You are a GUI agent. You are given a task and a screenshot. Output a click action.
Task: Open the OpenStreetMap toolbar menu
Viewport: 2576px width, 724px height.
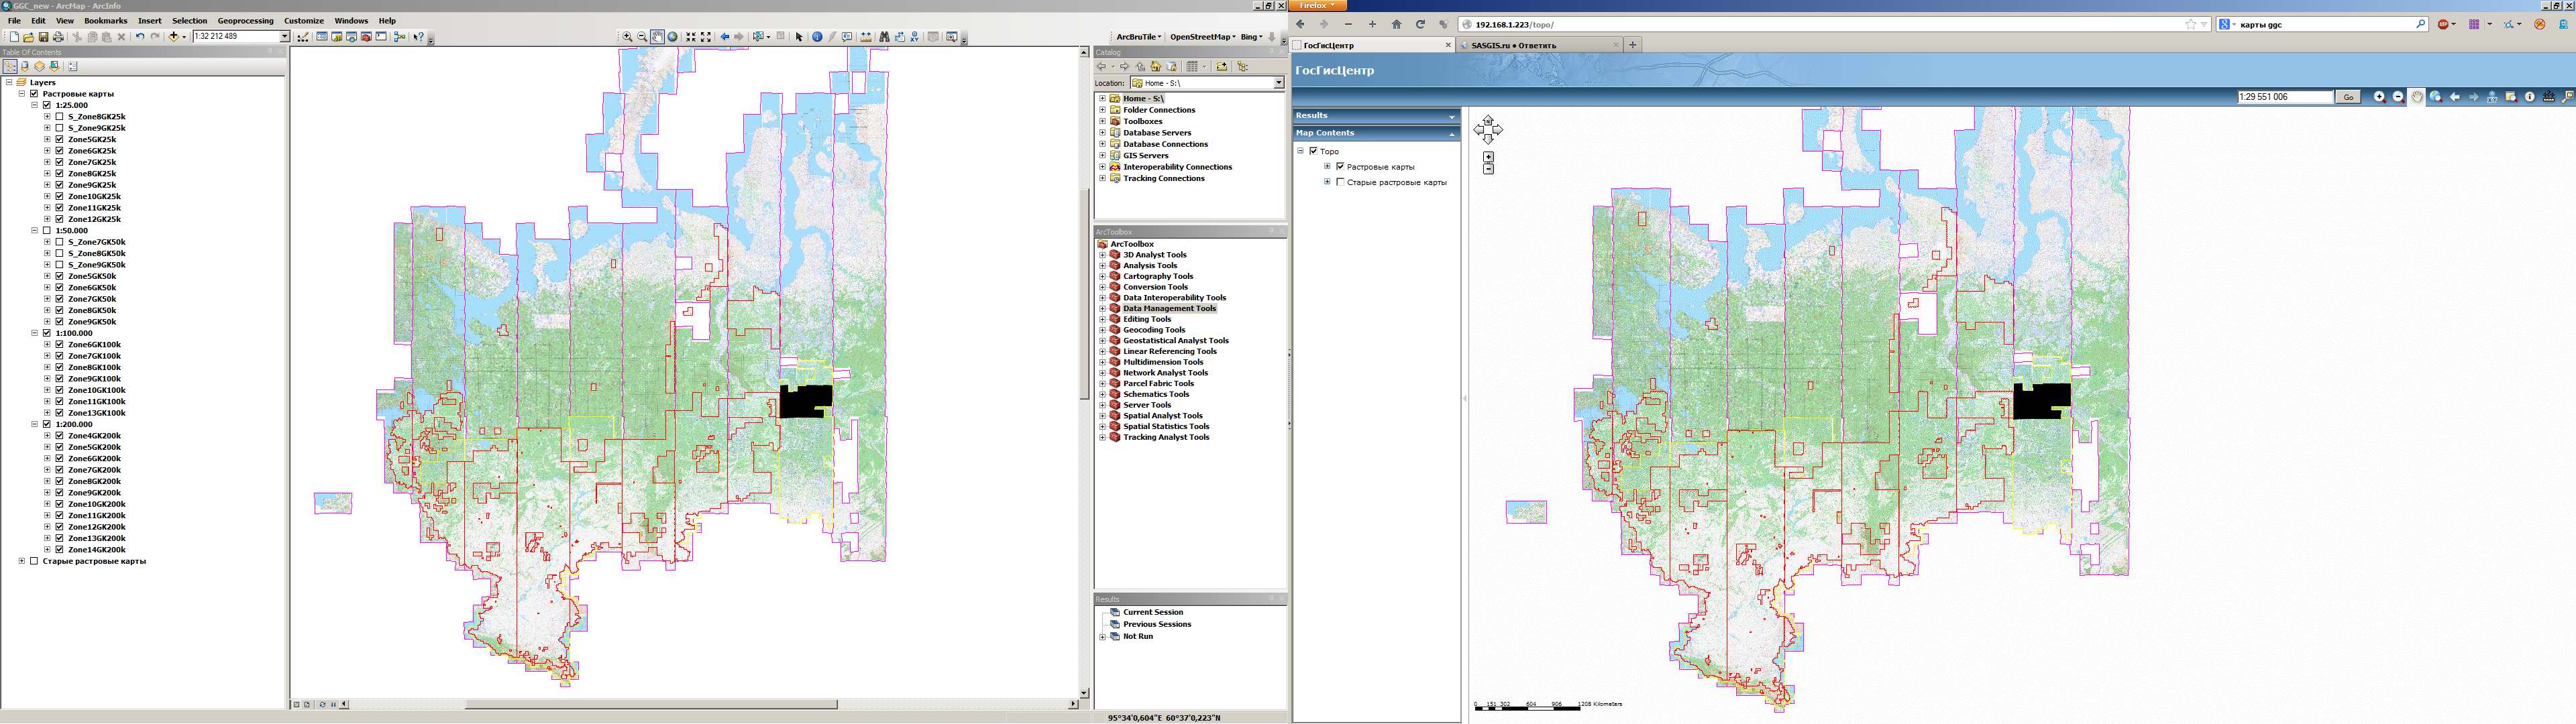point(1202,37)
